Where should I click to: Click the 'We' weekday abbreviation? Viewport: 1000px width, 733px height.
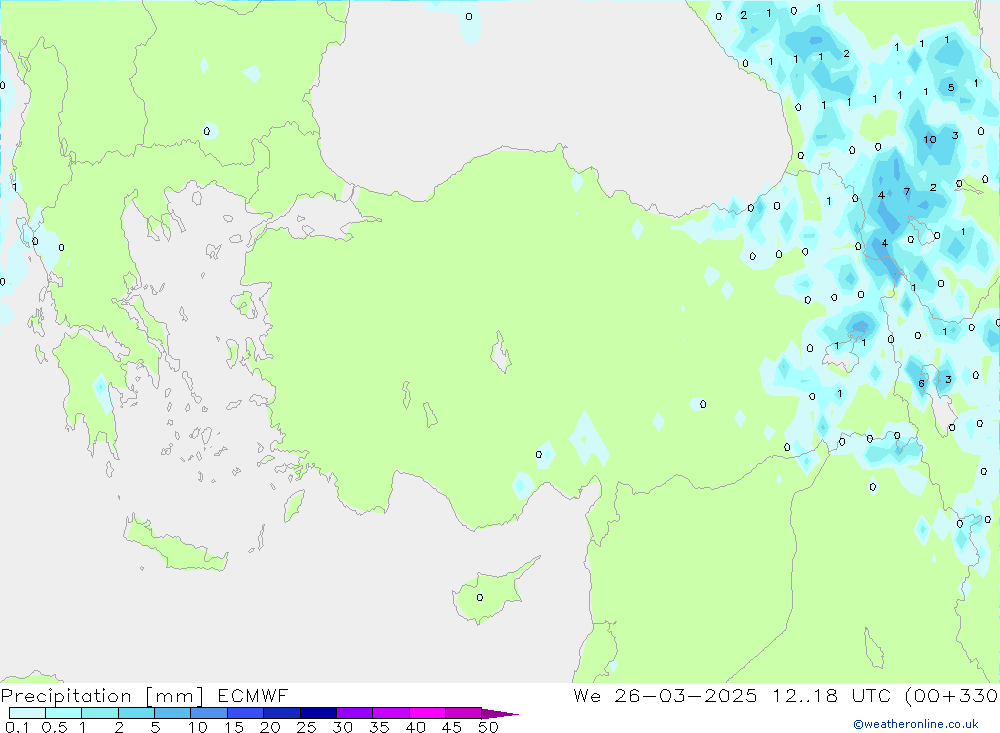pyautogui.click(x=587, y=695)
